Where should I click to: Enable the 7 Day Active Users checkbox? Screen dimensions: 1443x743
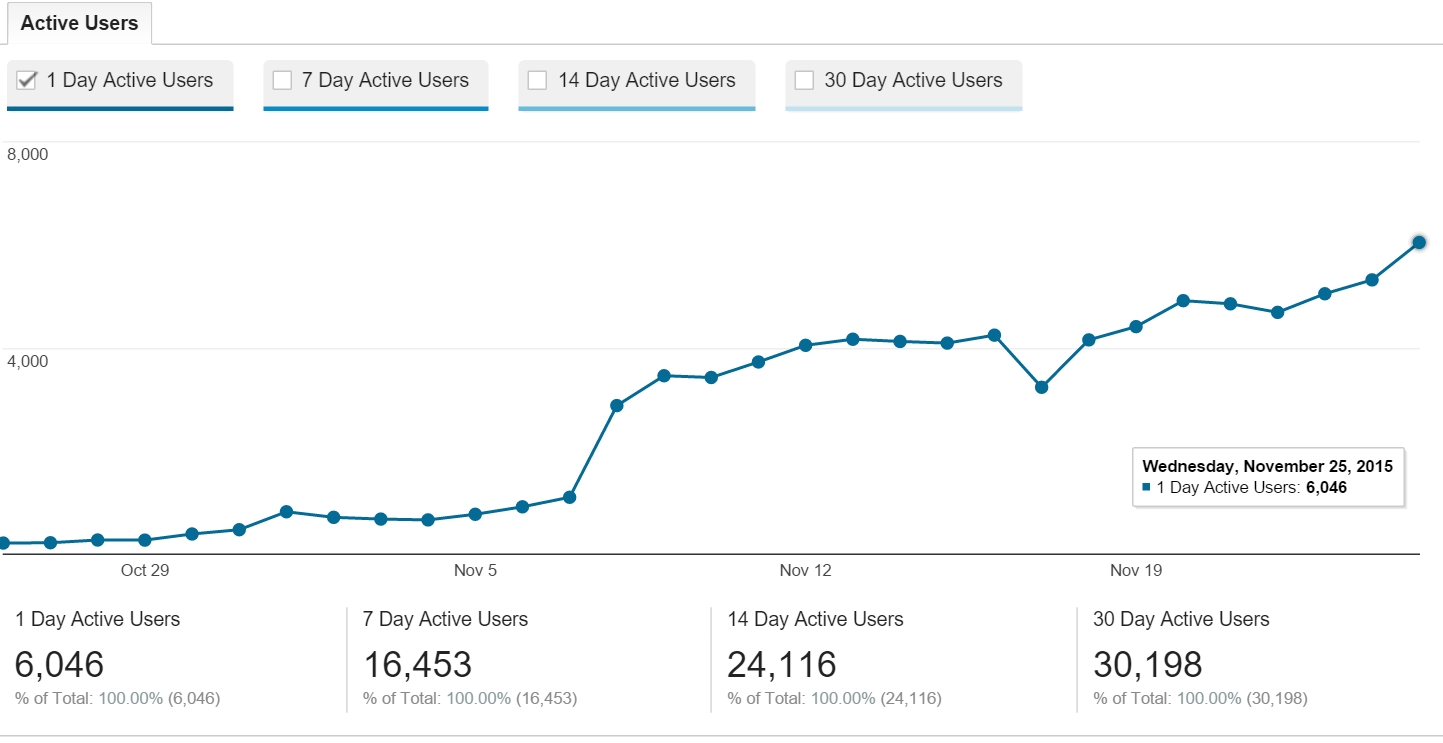click(282, 81)
